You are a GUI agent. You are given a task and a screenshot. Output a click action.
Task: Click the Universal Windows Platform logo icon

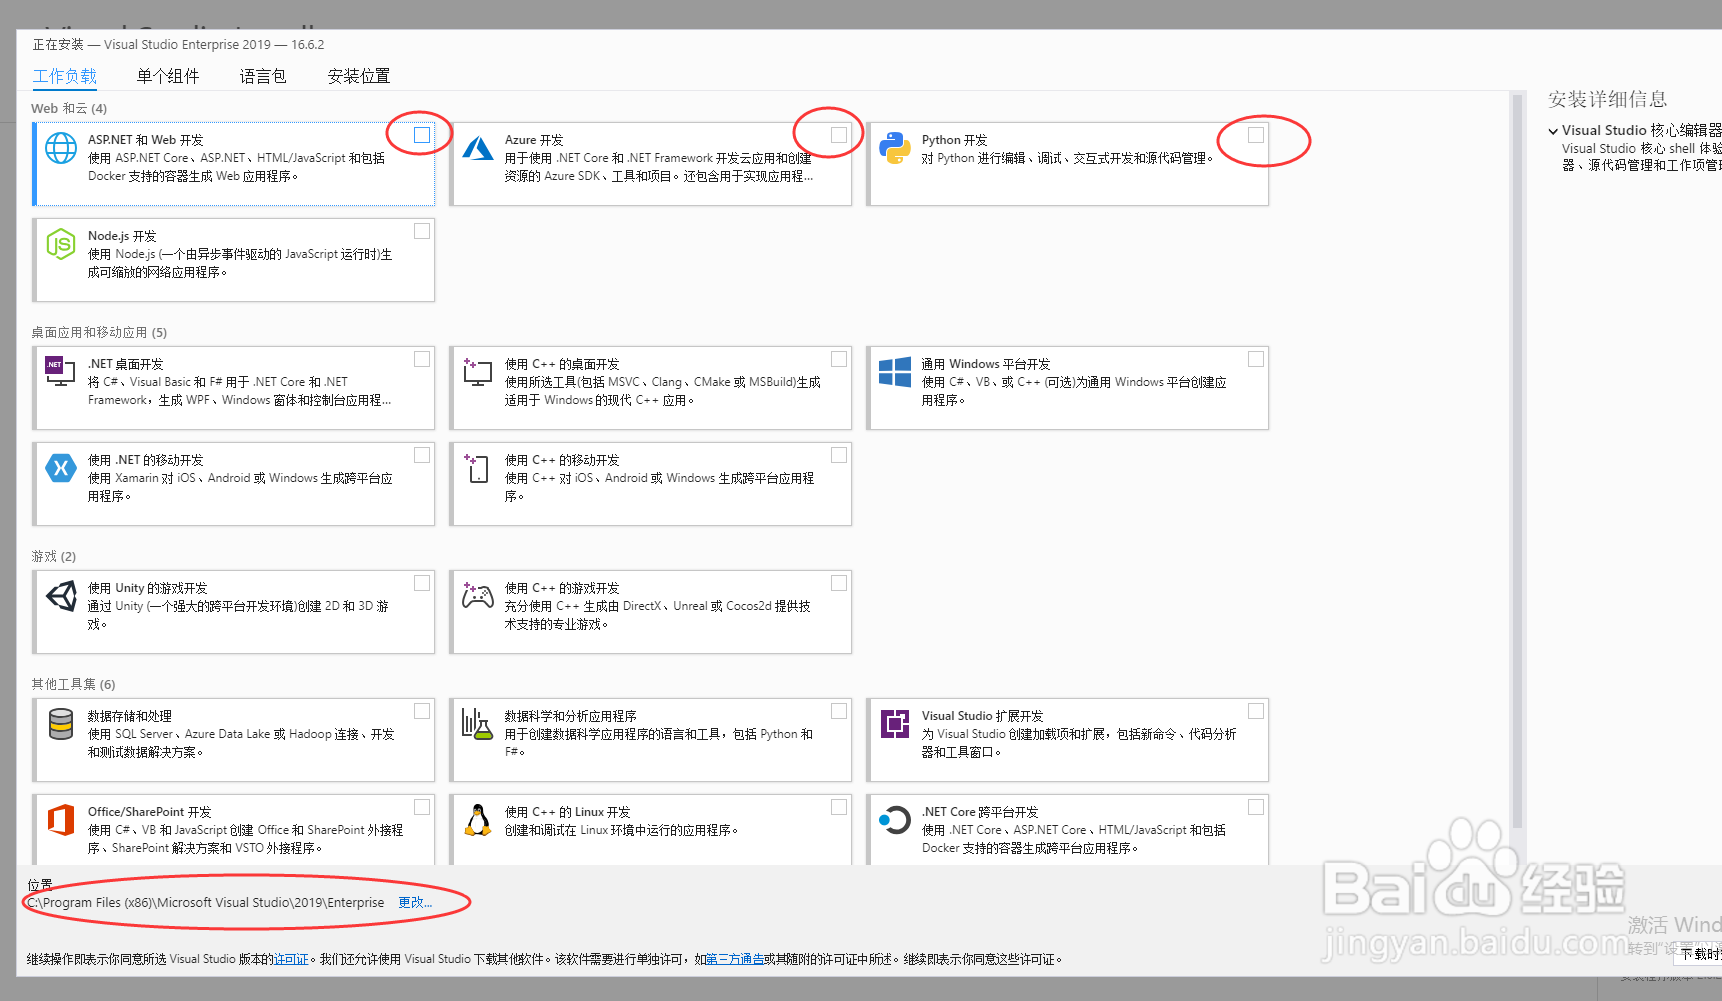click(x=895, y=372)
